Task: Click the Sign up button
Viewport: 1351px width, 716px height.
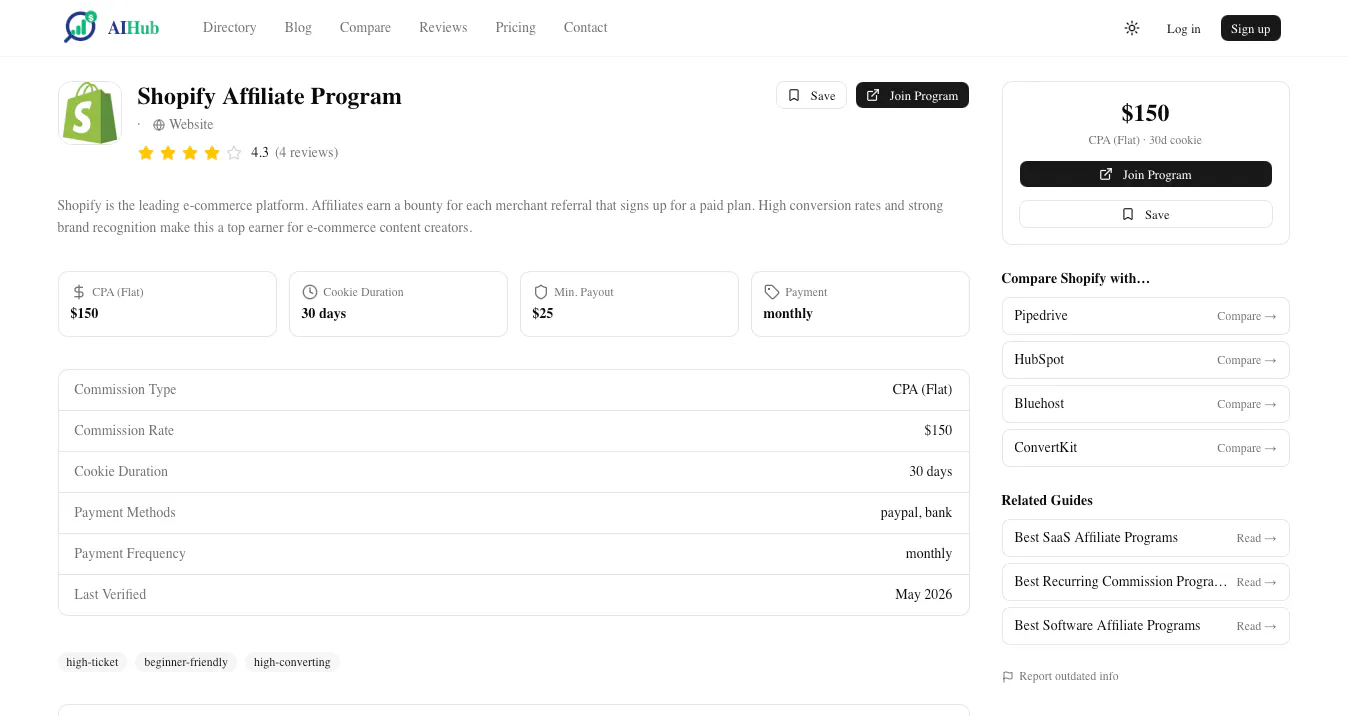Action: 1251,28
